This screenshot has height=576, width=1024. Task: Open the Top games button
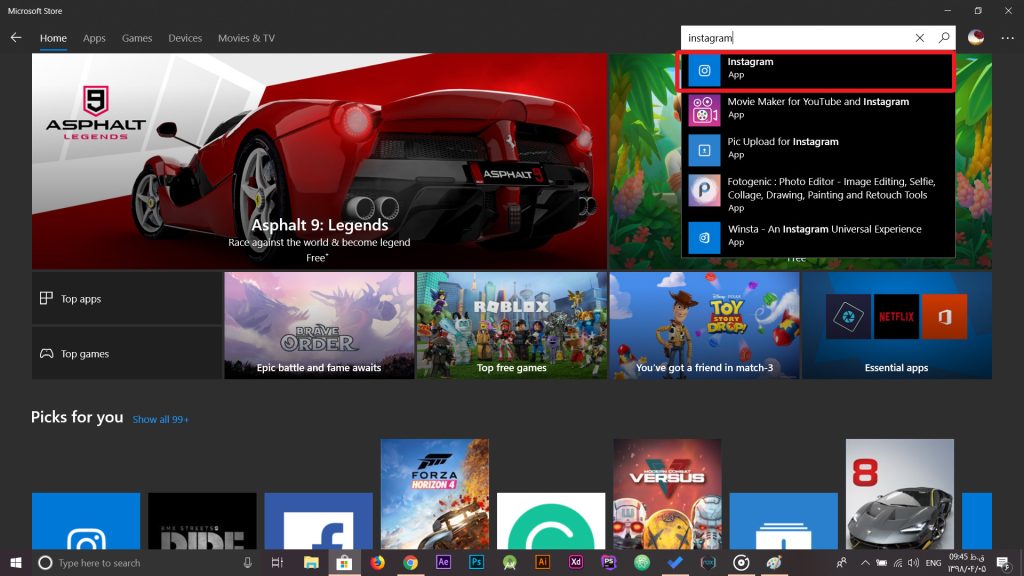127,353
